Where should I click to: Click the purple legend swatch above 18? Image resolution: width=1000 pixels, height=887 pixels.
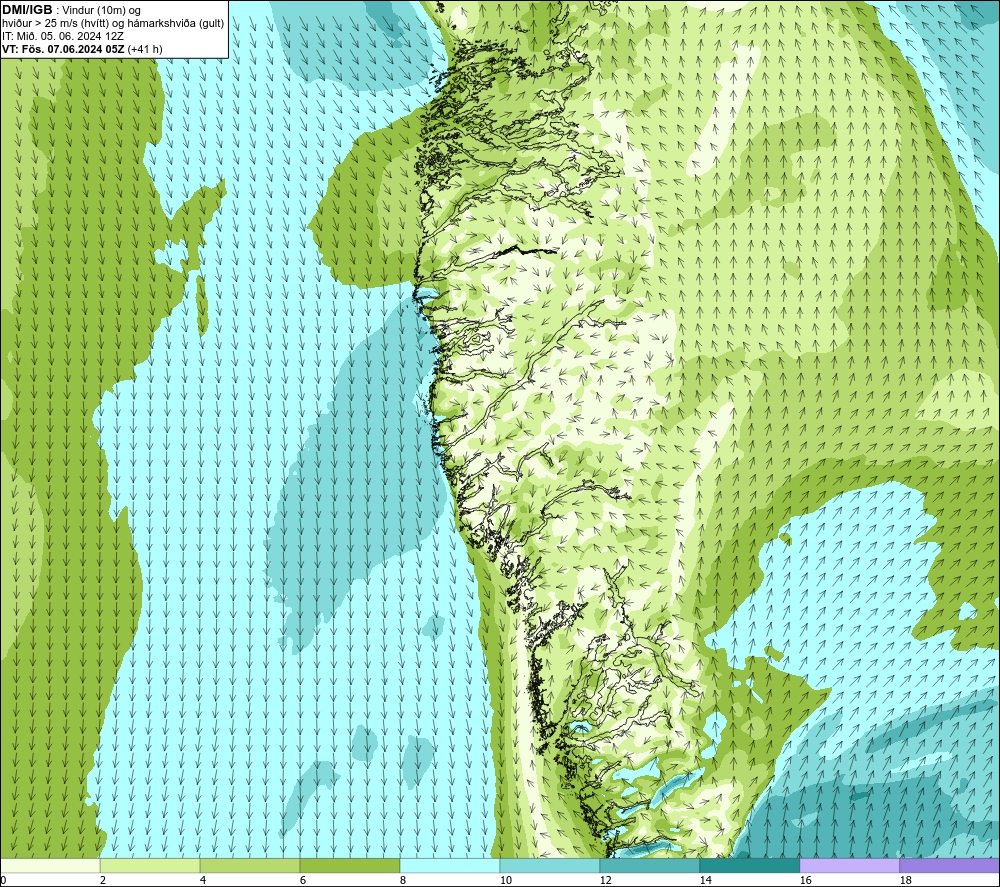click(949, 865)
